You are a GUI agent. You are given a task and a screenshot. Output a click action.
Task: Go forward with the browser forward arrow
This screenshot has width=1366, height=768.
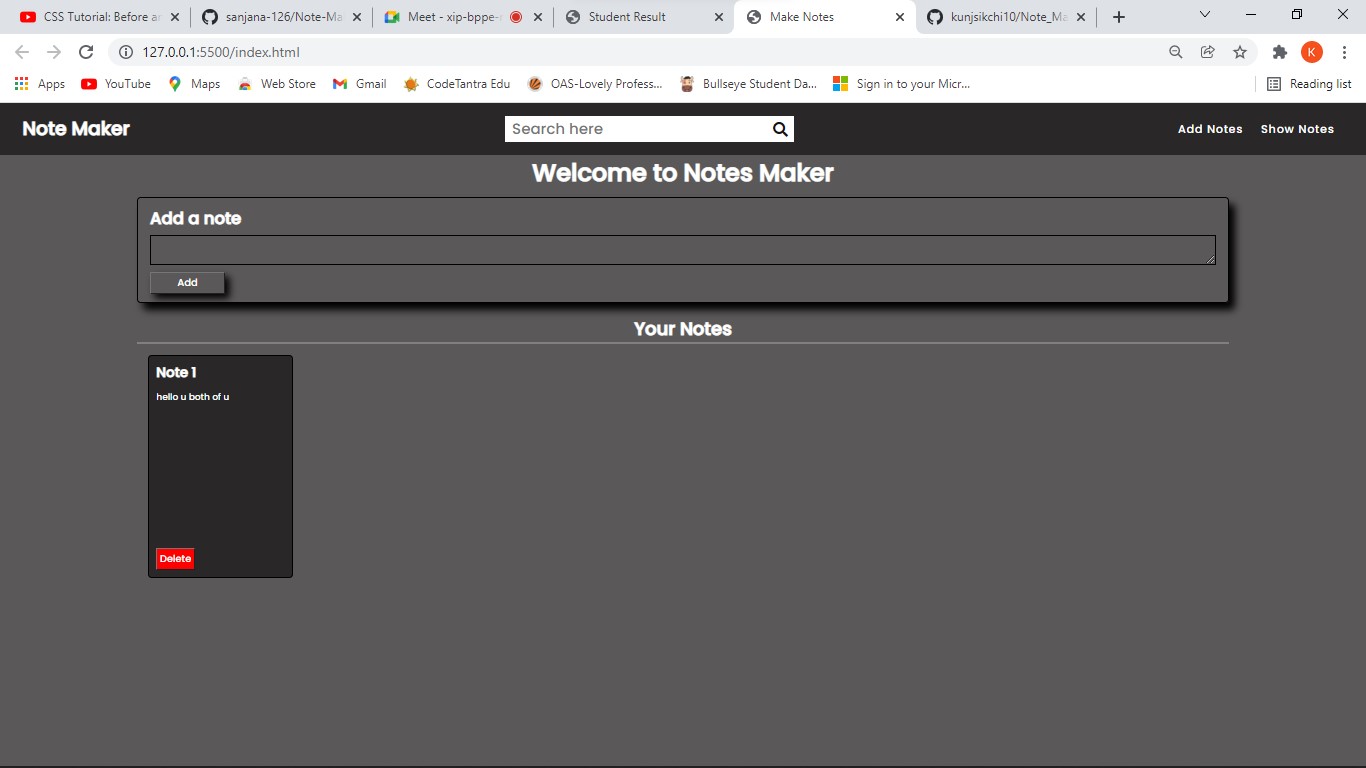(54, 52)
